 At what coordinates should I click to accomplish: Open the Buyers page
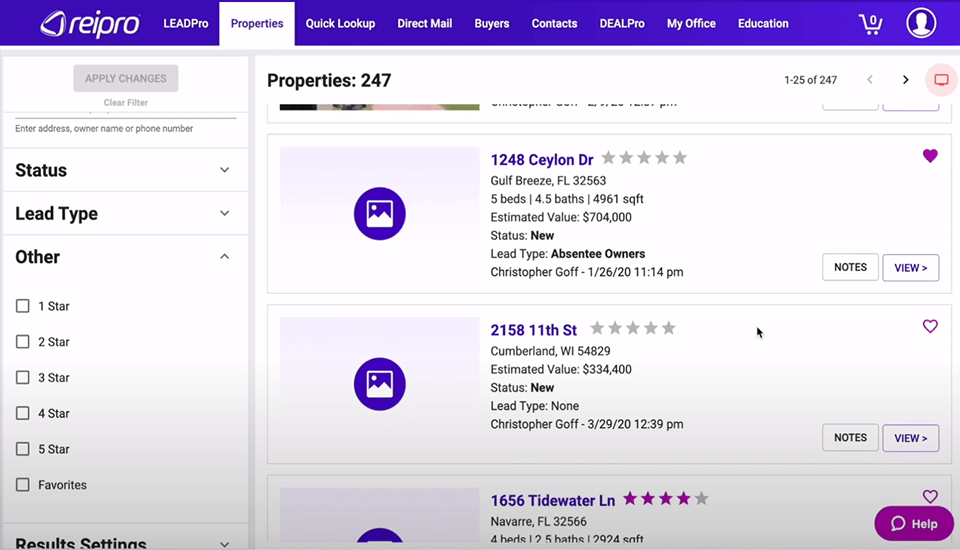pyautogui.click(x=492, y=23)
